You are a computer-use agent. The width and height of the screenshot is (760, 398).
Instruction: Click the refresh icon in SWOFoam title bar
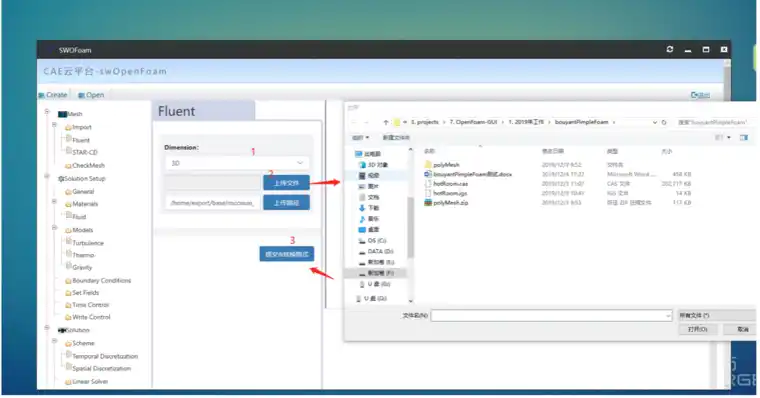coord(669,49)
